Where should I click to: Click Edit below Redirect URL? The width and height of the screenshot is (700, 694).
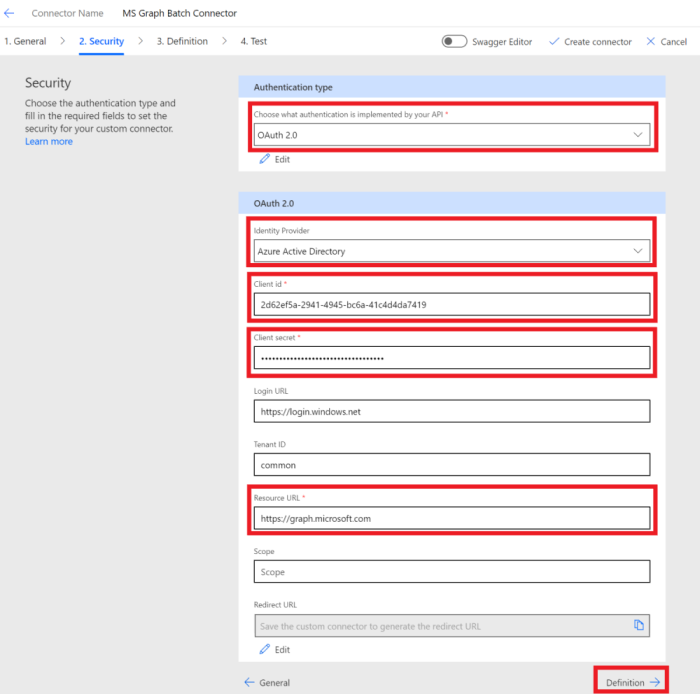click(275, 649)
